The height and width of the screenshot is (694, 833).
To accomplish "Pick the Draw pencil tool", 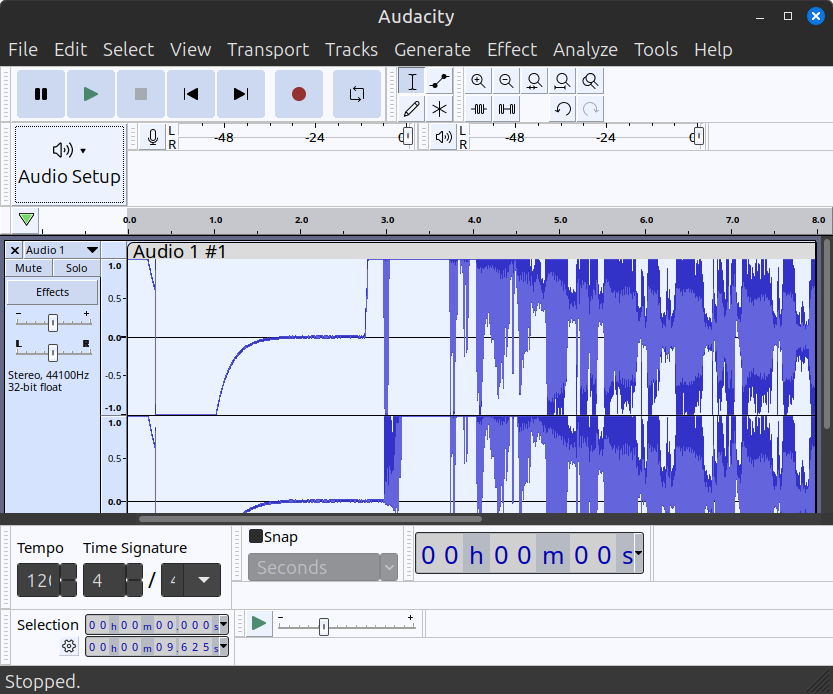I will pyautogui.click(x=412, y=109).
